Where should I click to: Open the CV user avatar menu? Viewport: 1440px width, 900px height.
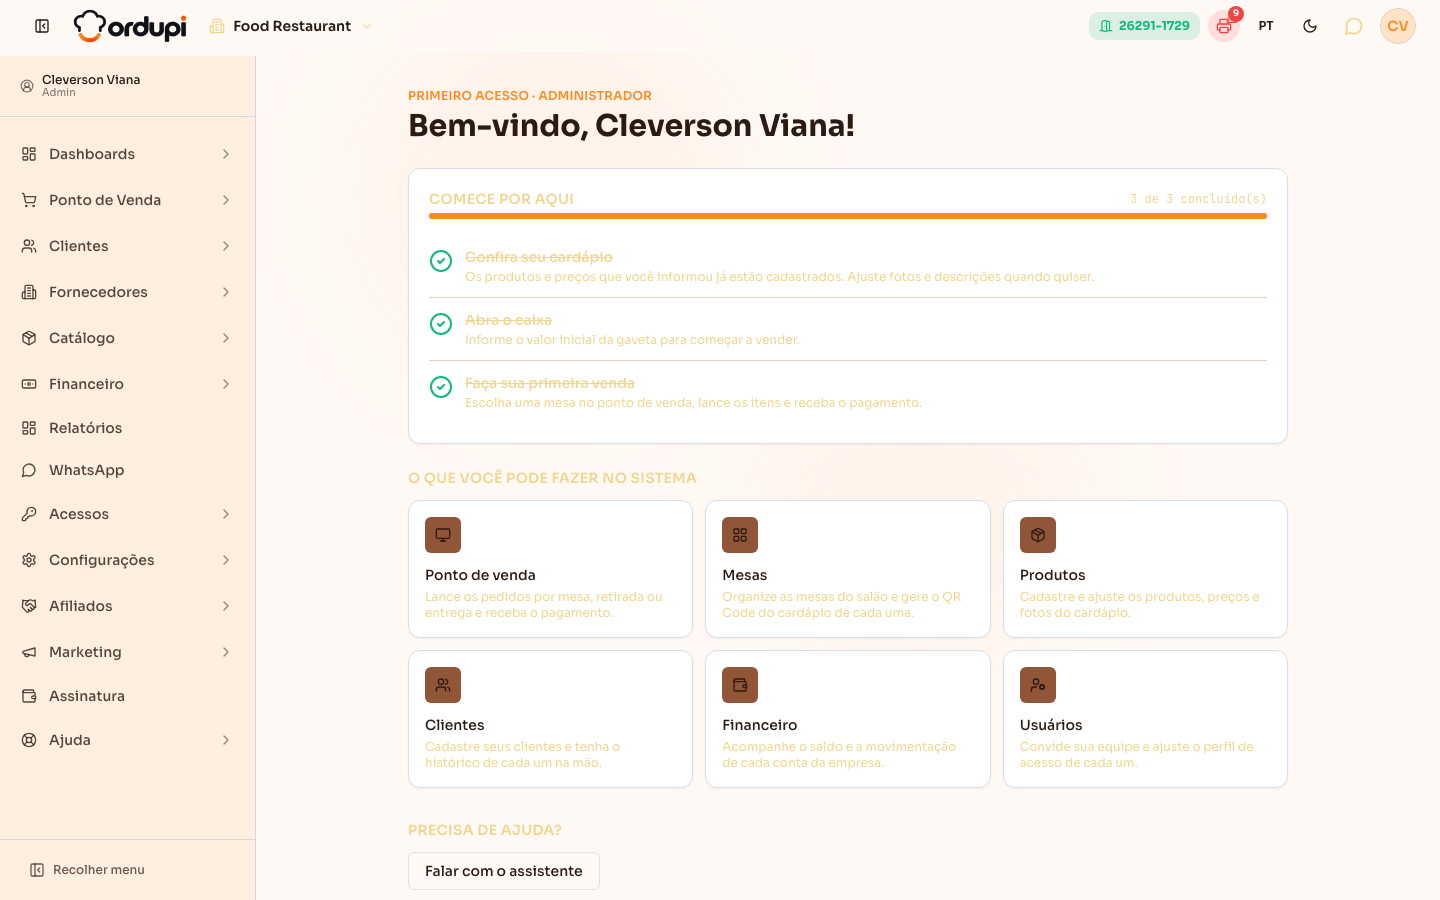(1398, 26)
